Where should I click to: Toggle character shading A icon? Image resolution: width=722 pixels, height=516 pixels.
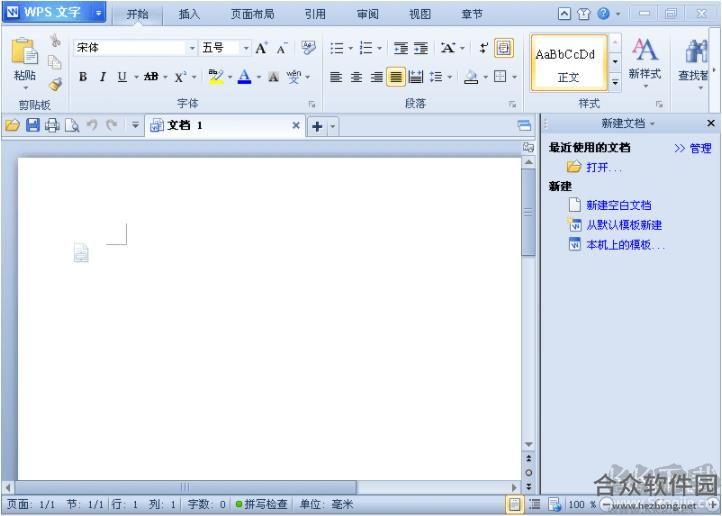(x=274, y=76)
